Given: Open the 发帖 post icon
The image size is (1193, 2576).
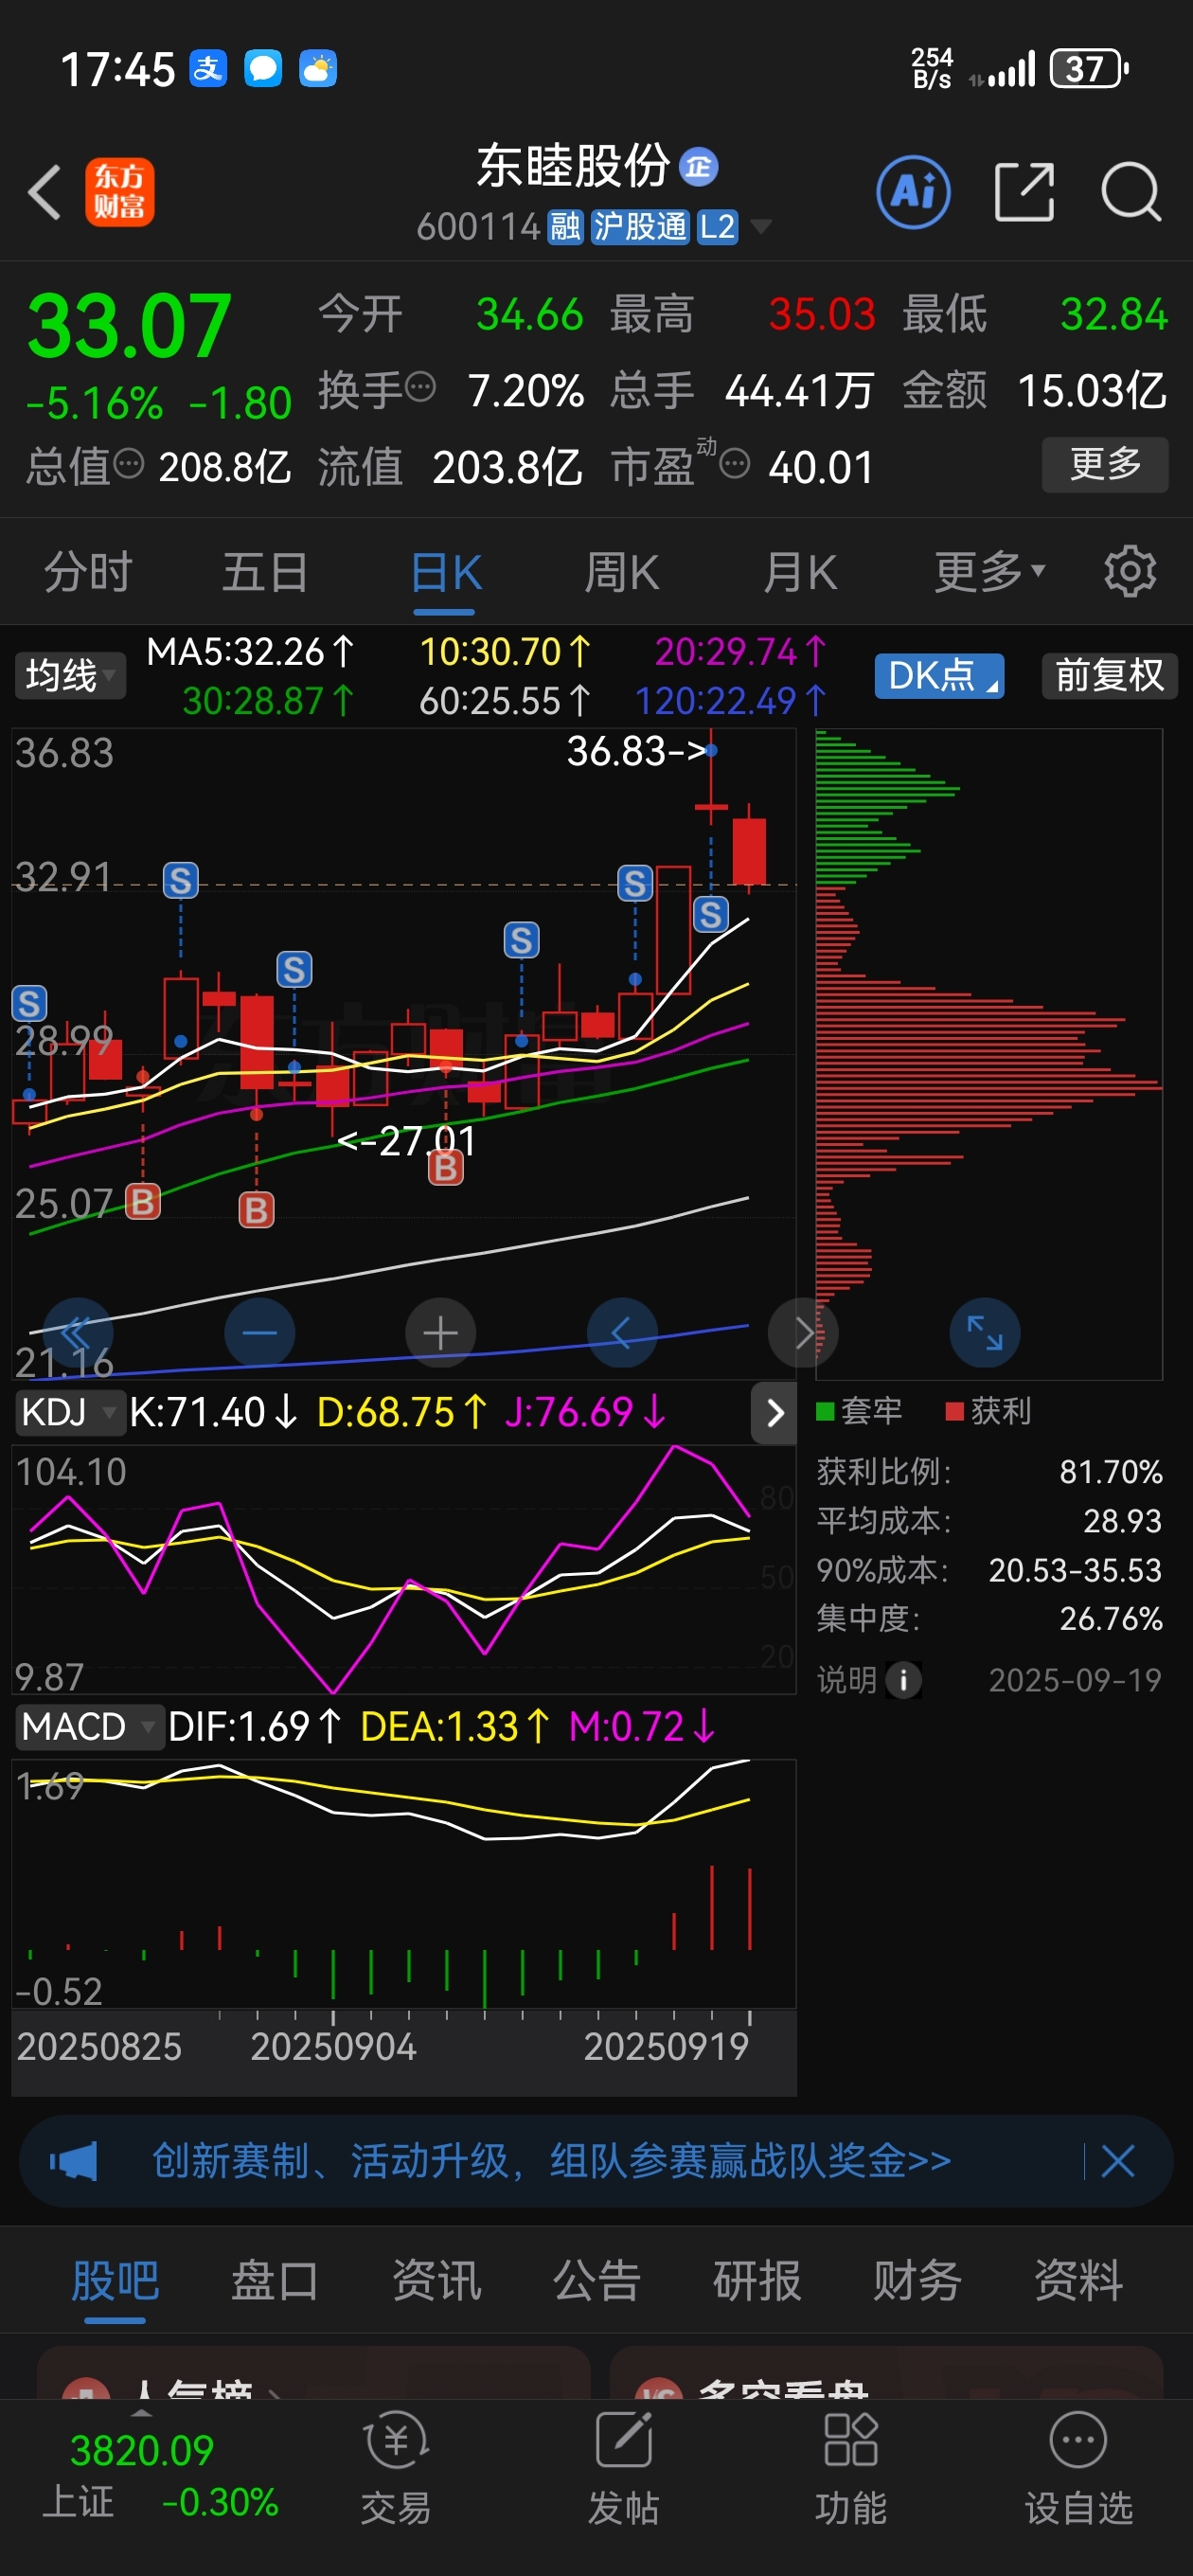Looking at the screenshot, I should tap(624, 2468).
